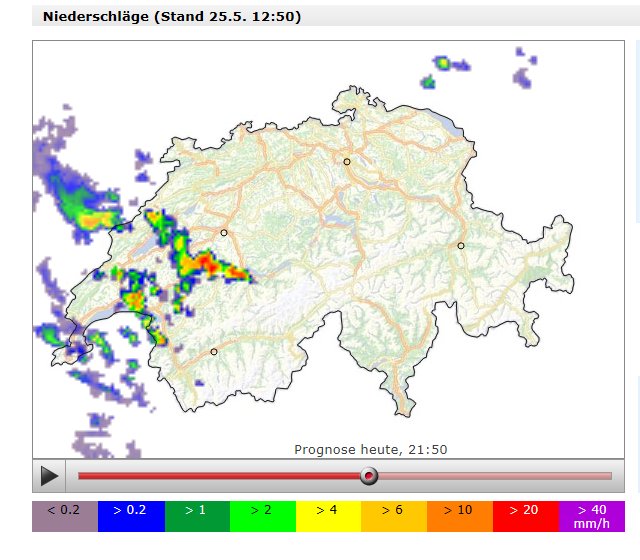Click the eastern city marker circle near Chur
Image resolution: width=640 pixels, height=560 pixels.
461,245
